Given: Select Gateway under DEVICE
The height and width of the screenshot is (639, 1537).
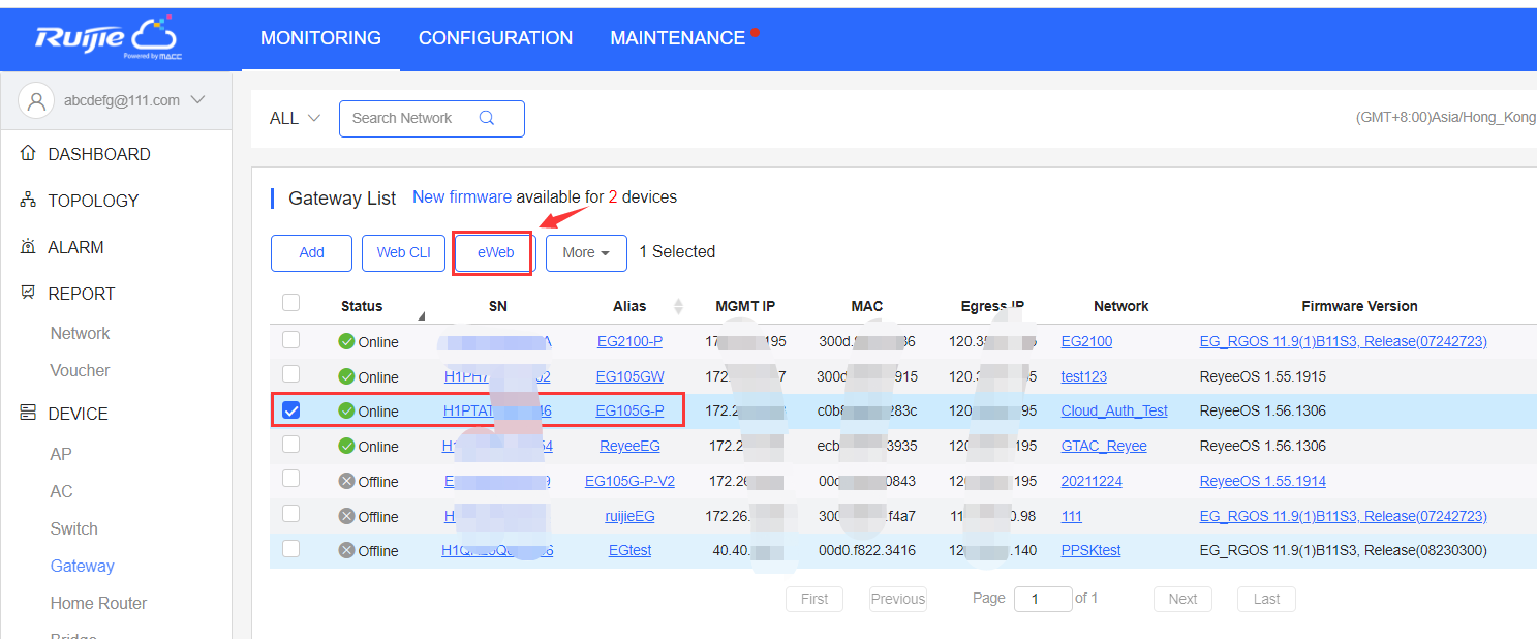Looking at the screenshot, I should pos(83,566).
